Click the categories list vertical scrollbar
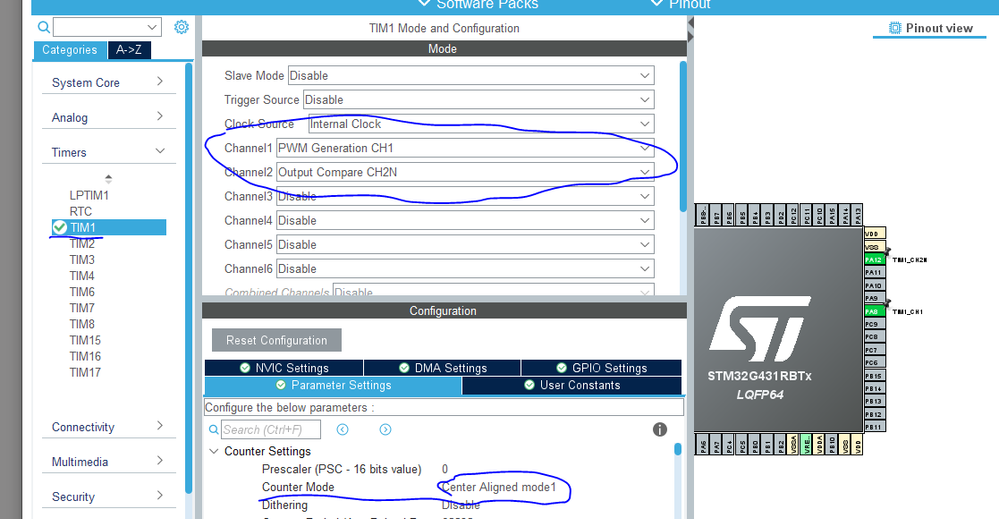The width and height of the screenshot is (999, 519). (189, 277)
